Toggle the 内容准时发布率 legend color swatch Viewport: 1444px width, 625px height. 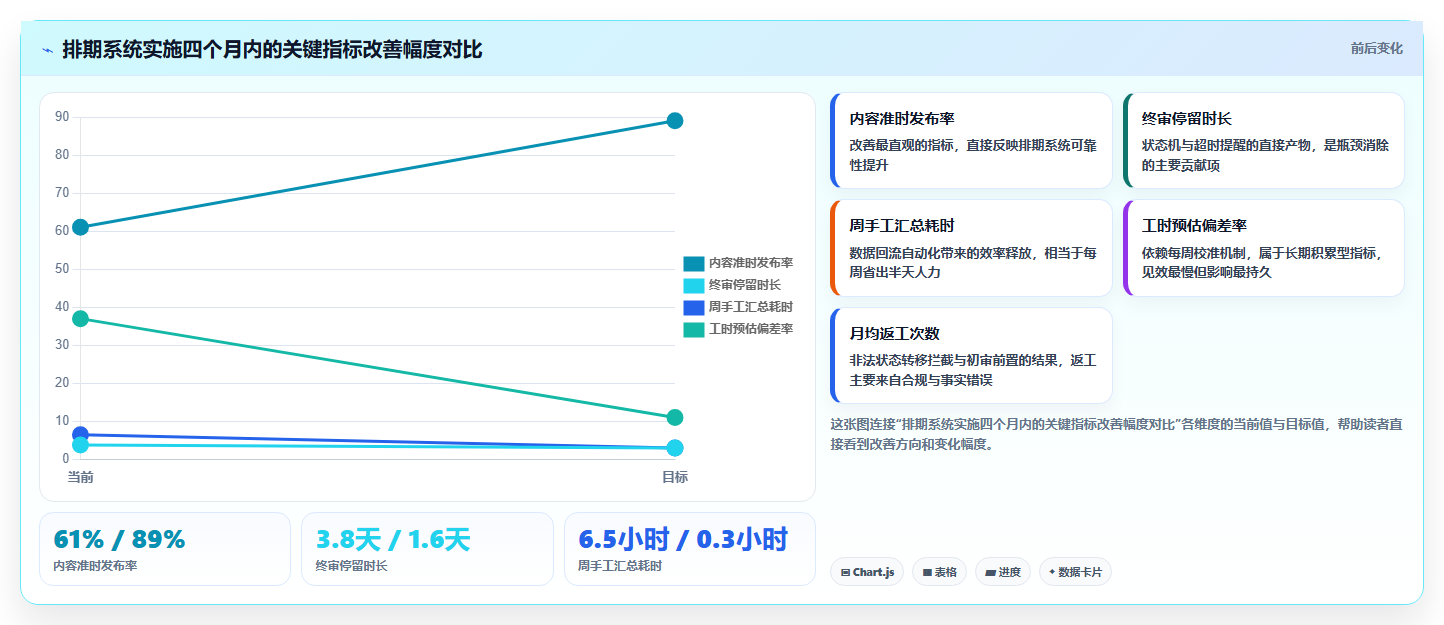point(694,263)
